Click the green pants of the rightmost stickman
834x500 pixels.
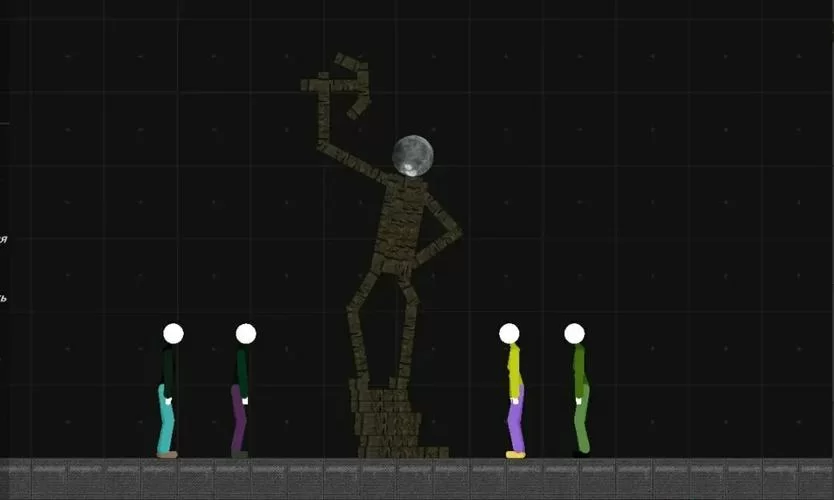coord(581,422)
